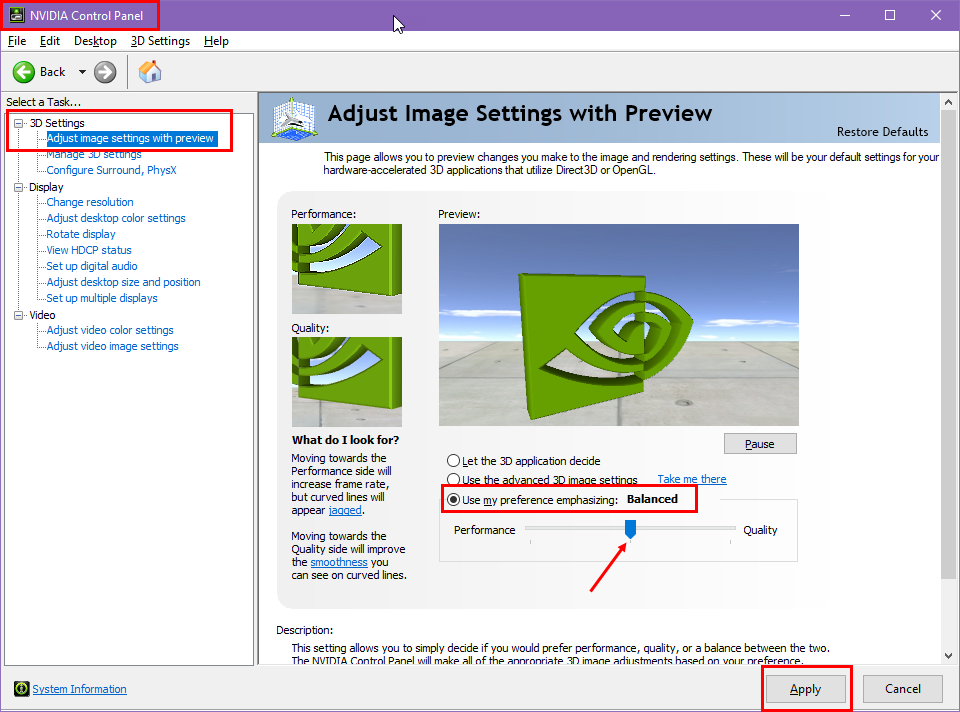Select Adjust image settings with preview
This screenshot has width=960, height=712.
[130, 138]
